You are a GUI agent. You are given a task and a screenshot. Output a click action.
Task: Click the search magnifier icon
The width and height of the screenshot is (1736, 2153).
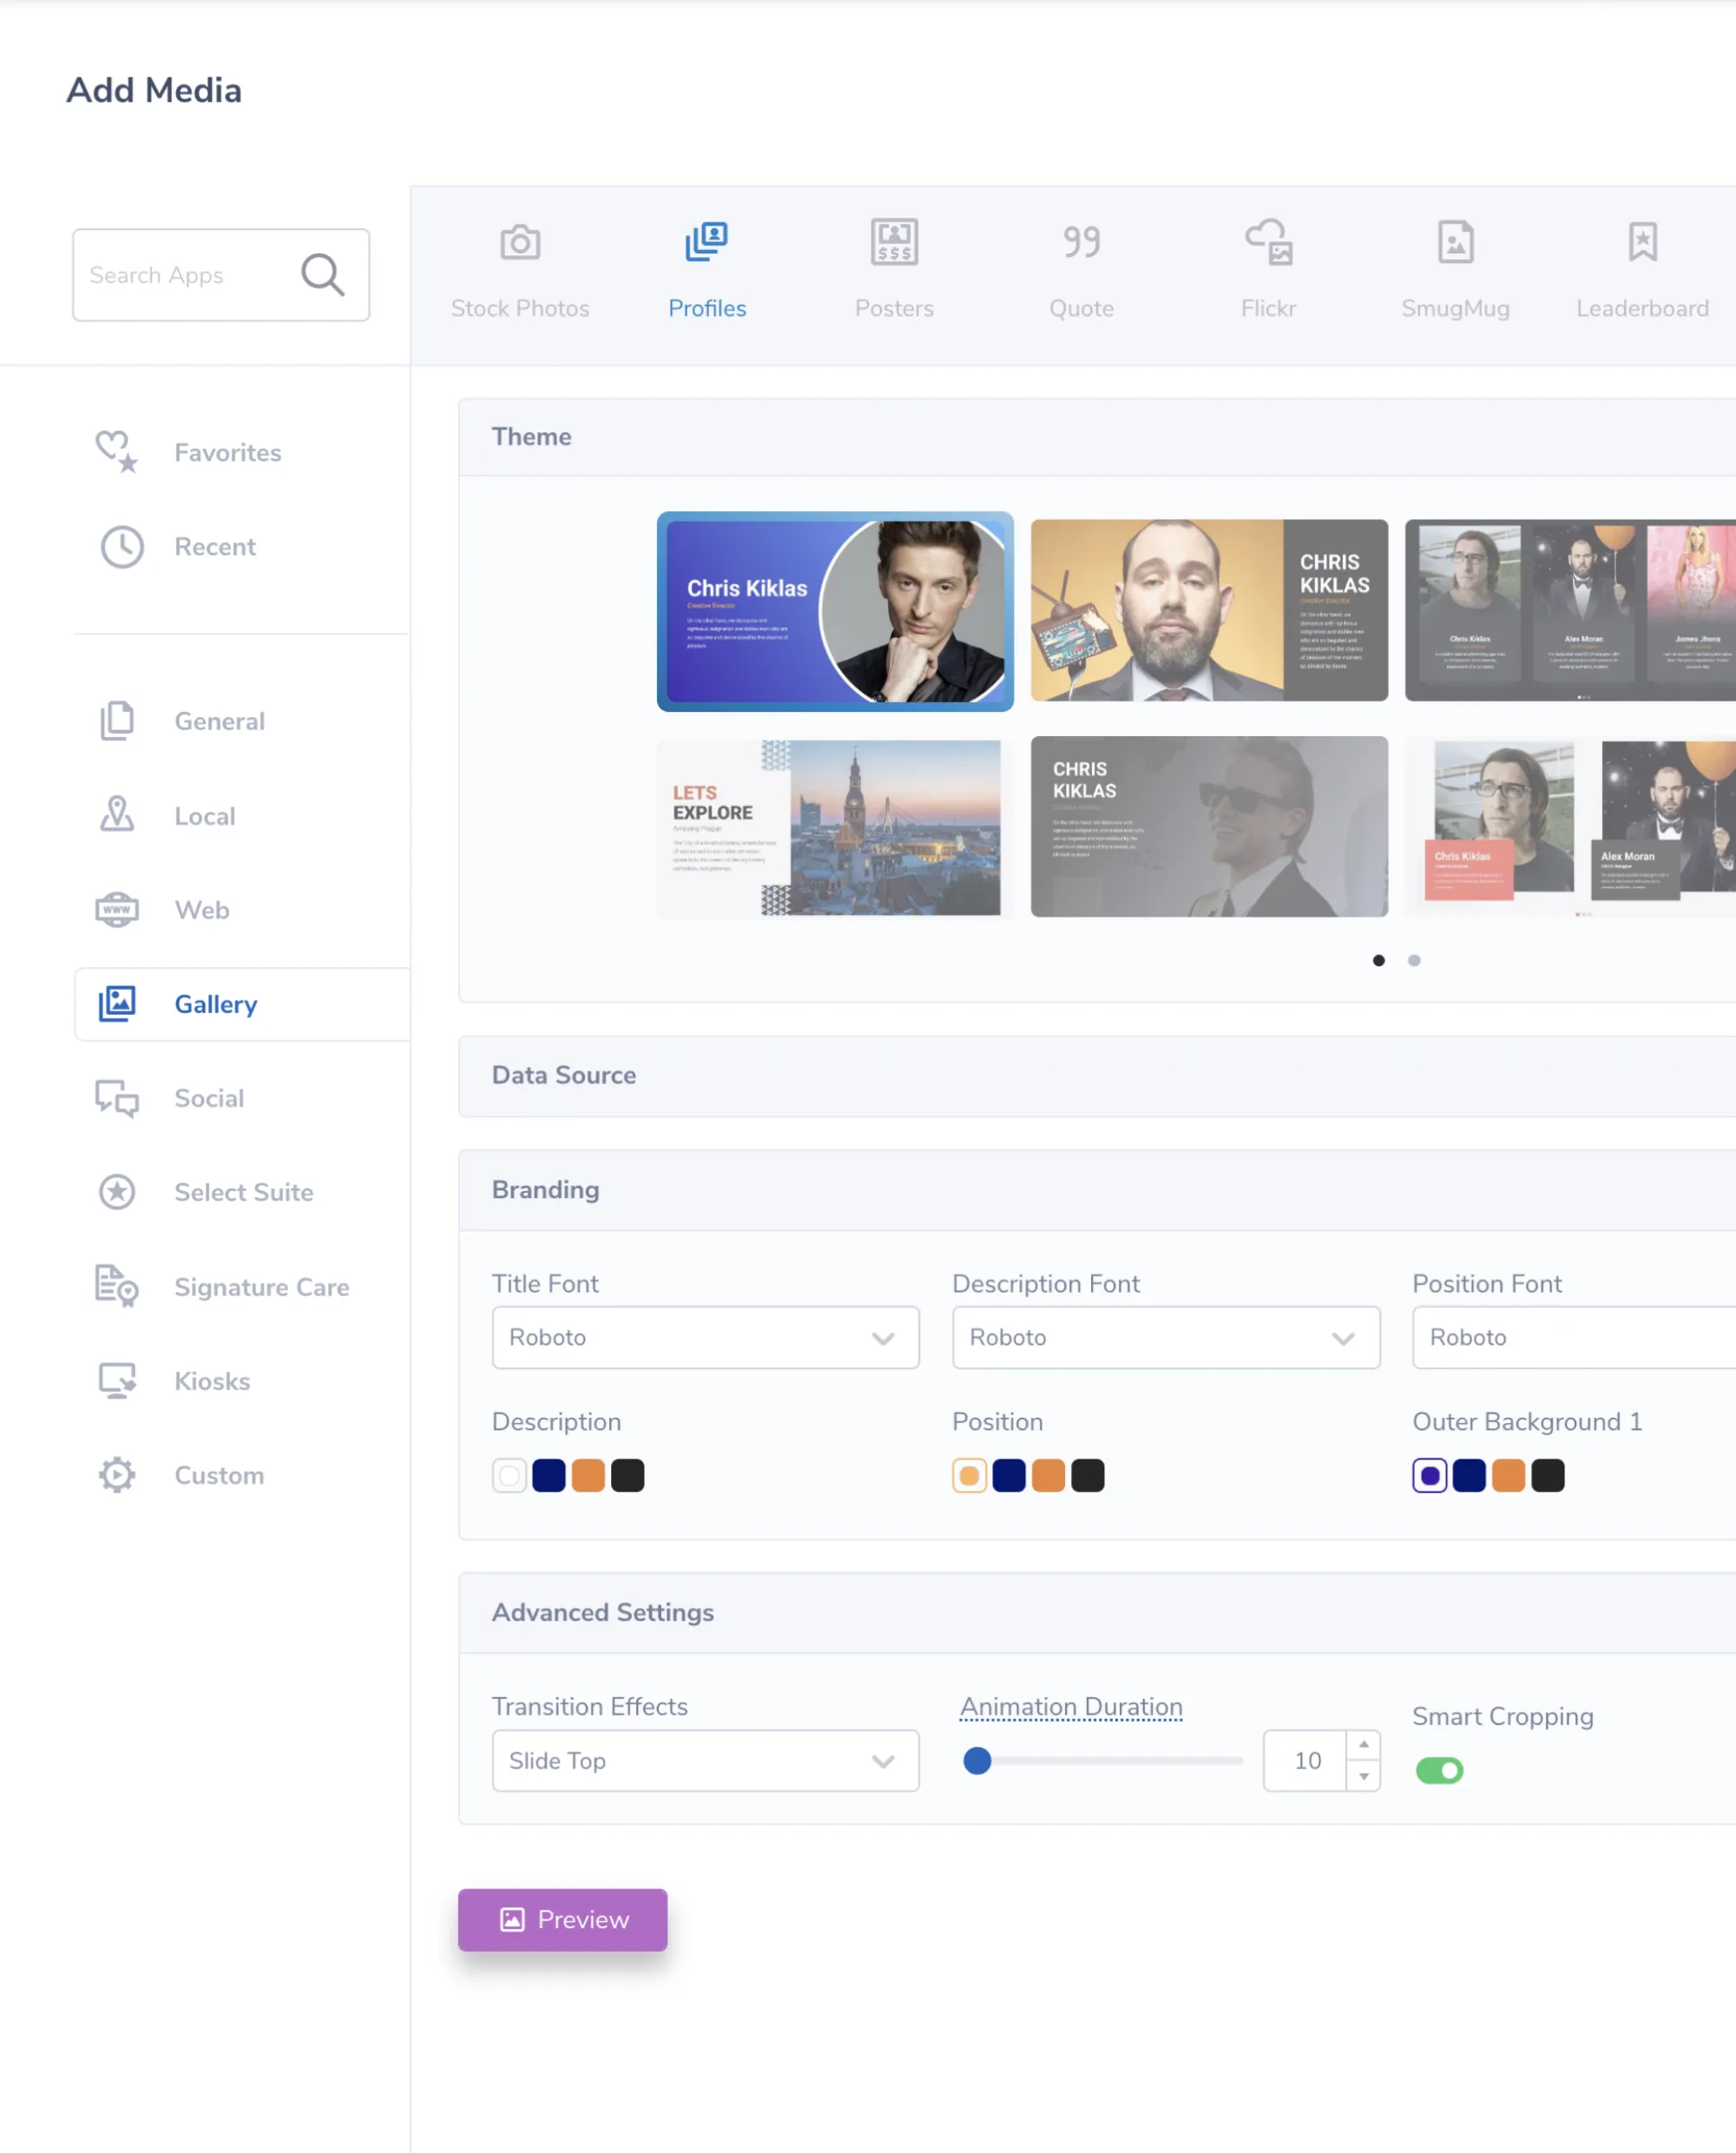coord(323,274)
